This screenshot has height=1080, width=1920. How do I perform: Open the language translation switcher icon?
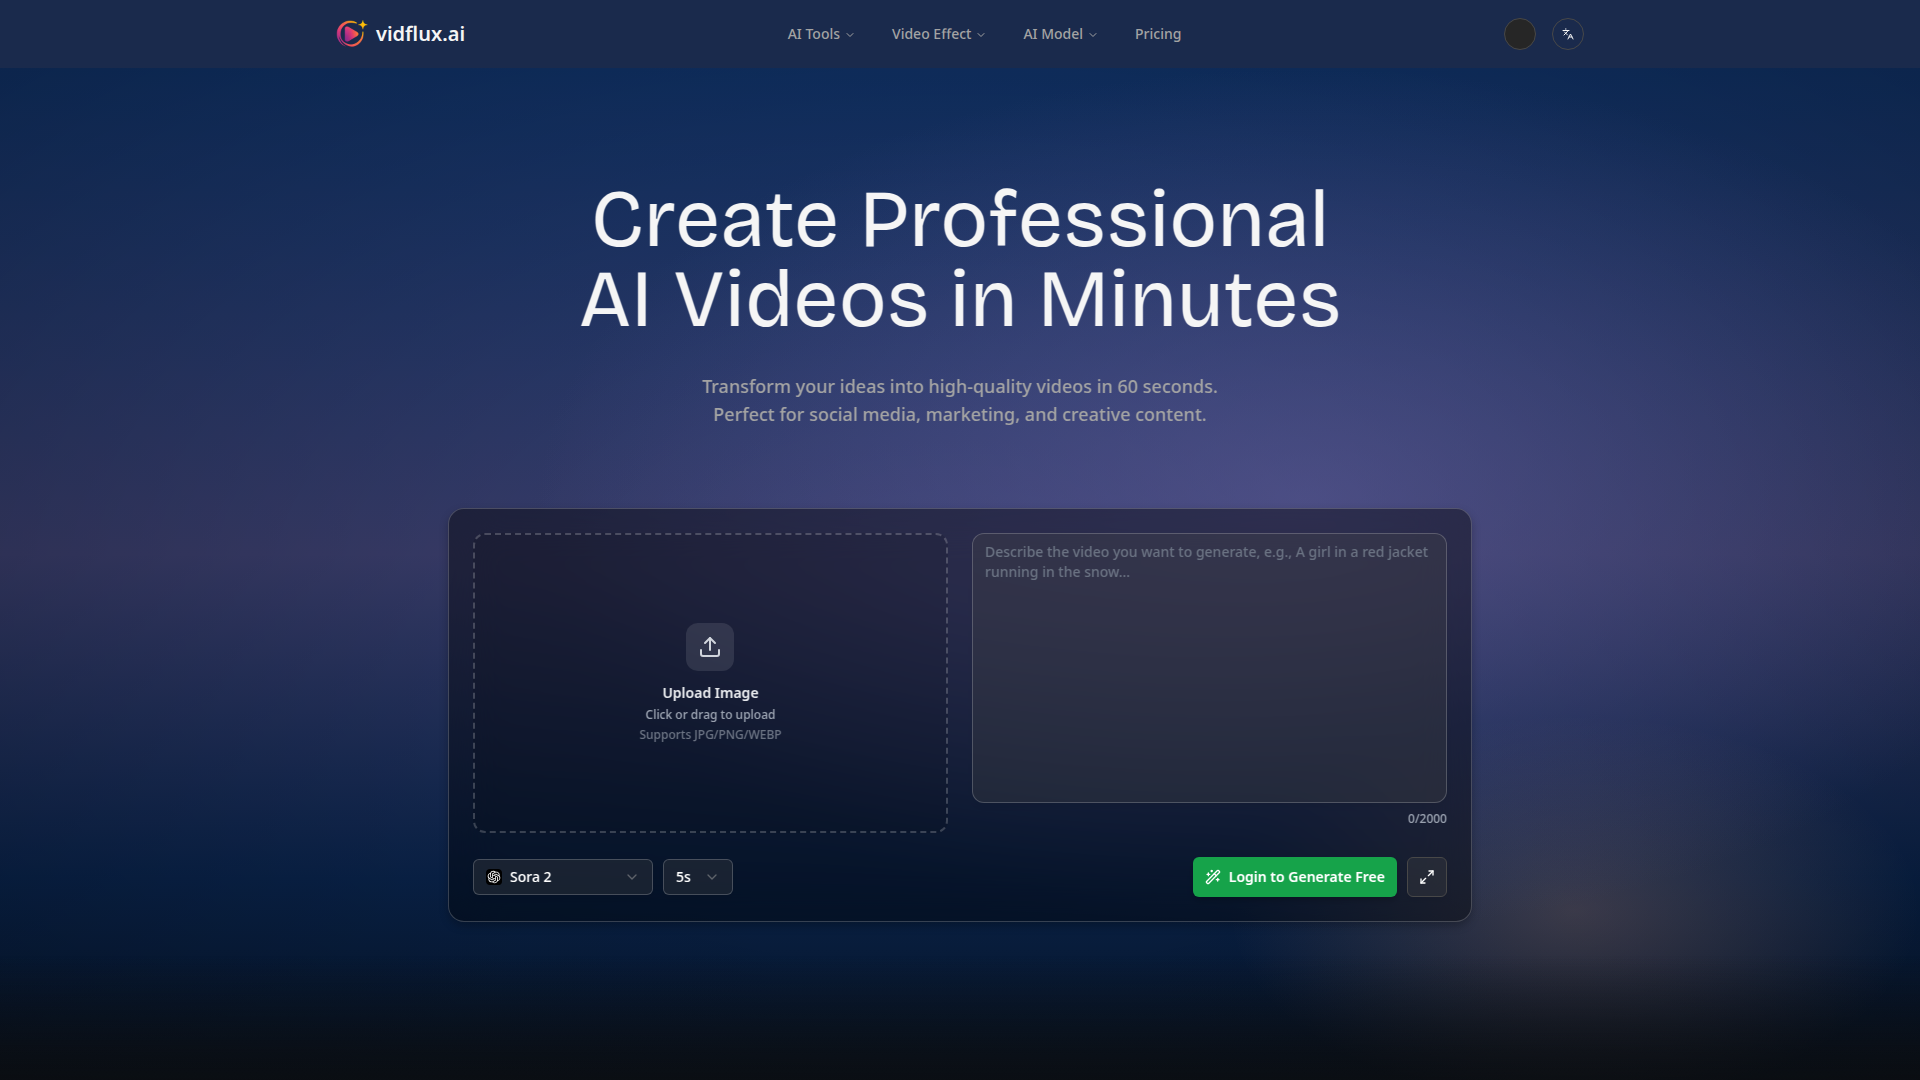click(1567, 34)
